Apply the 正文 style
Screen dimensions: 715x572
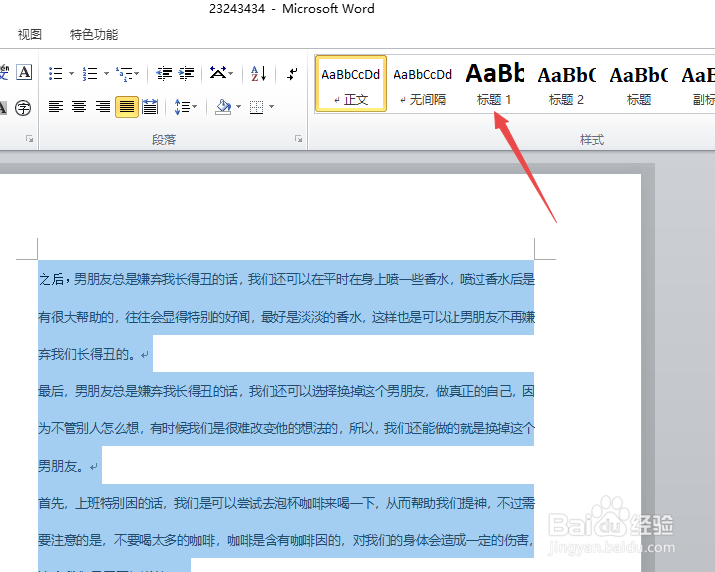(x=351, y=84)
